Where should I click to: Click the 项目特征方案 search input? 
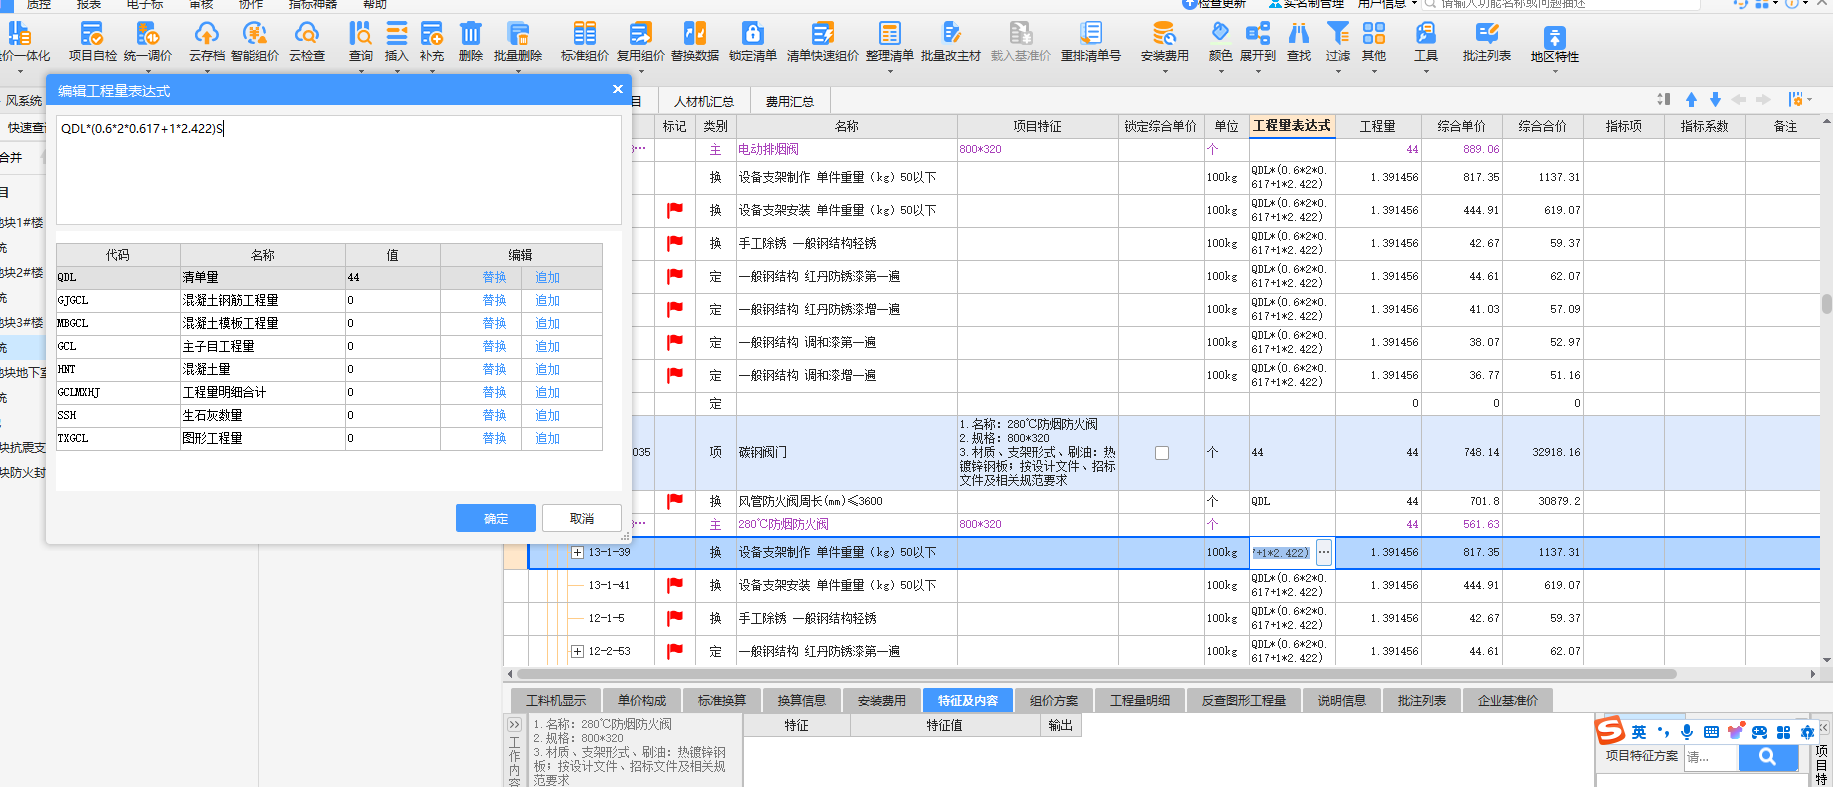[x=1711, y=757]
